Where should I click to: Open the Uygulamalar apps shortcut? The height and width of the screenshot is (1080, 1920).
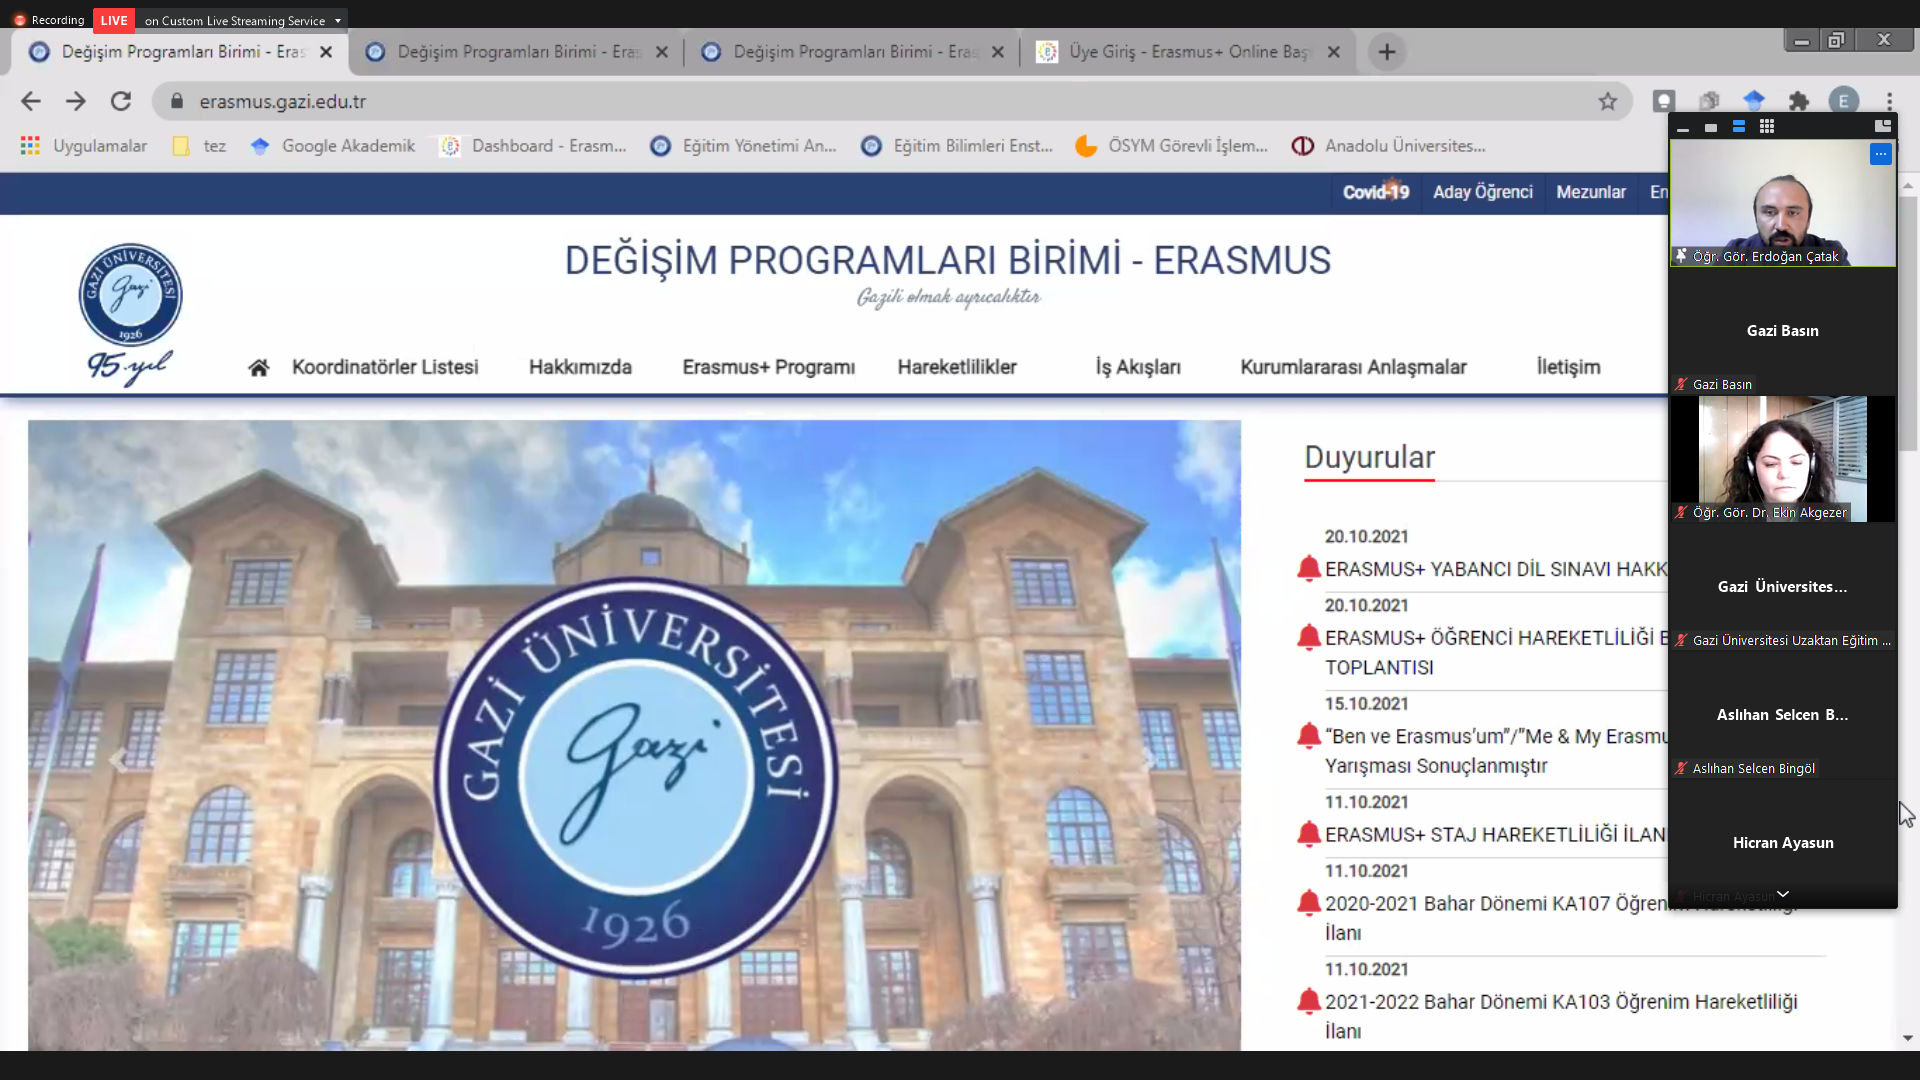(84, 146)
